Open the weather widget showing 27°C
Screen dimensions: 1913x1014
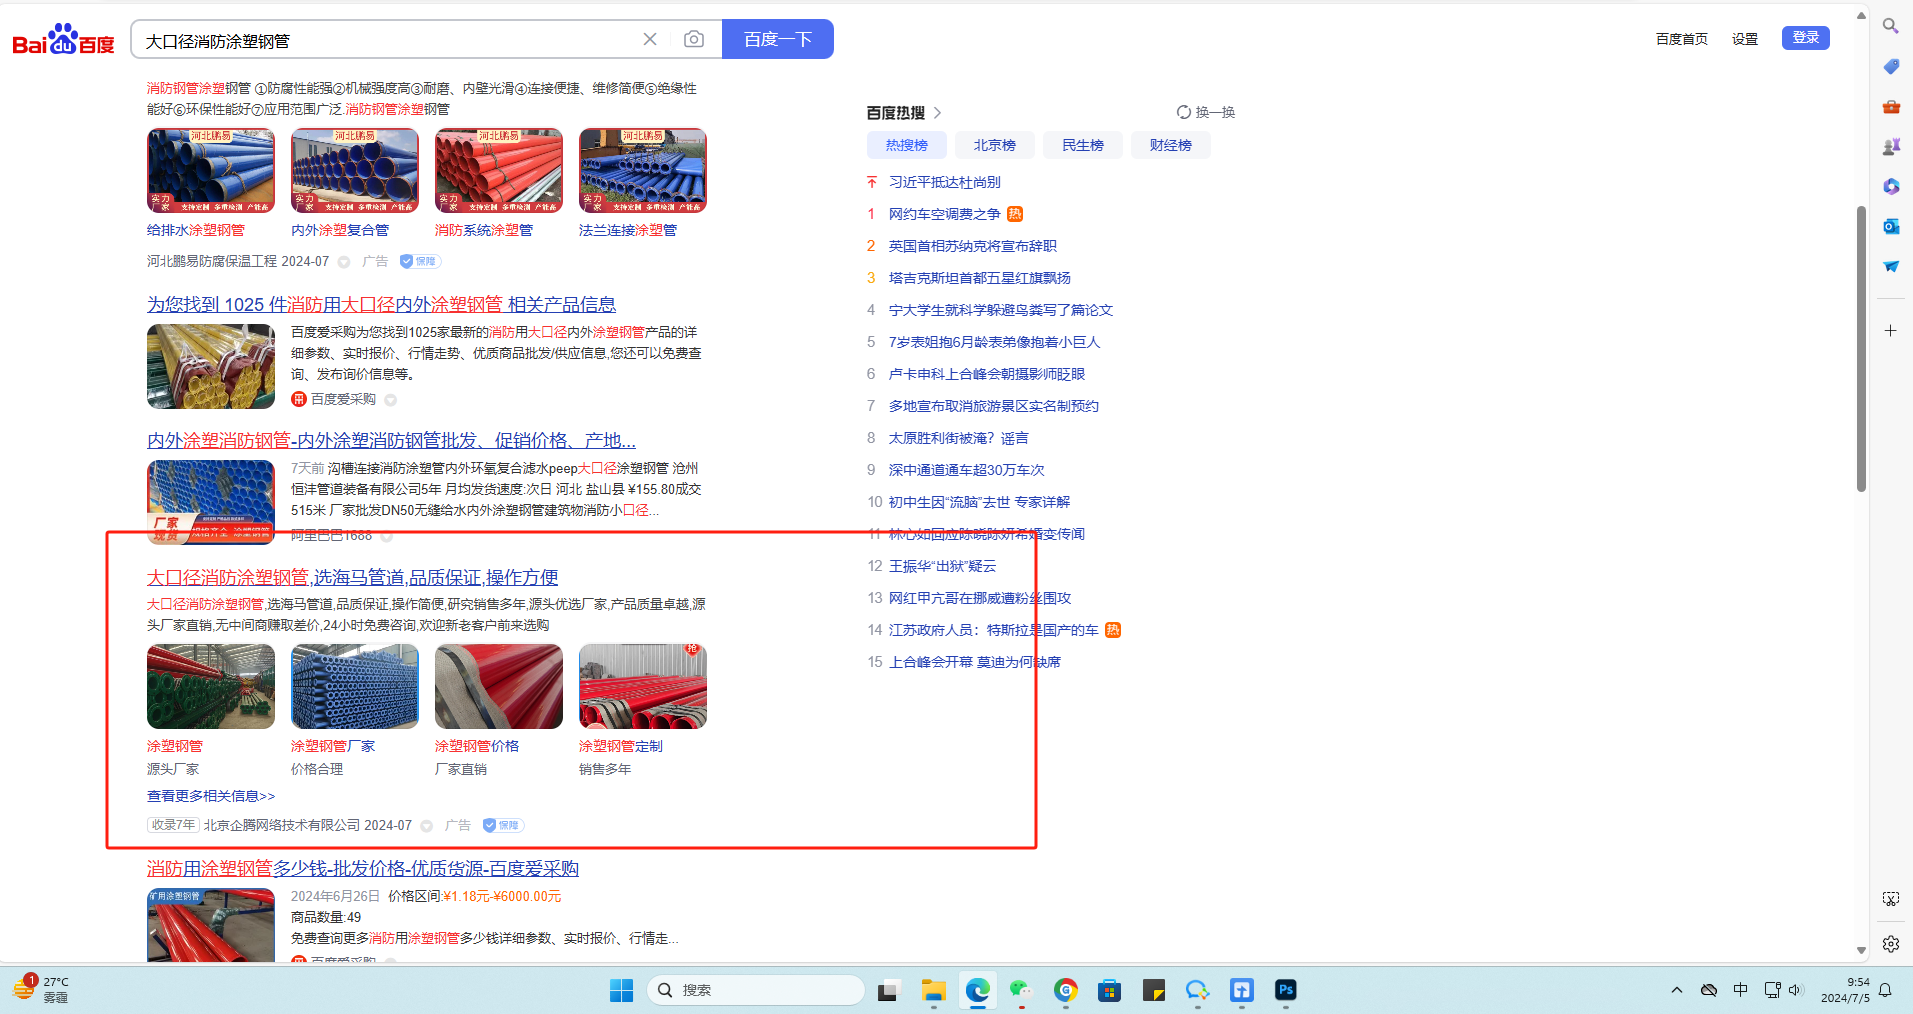click(41, 989)
